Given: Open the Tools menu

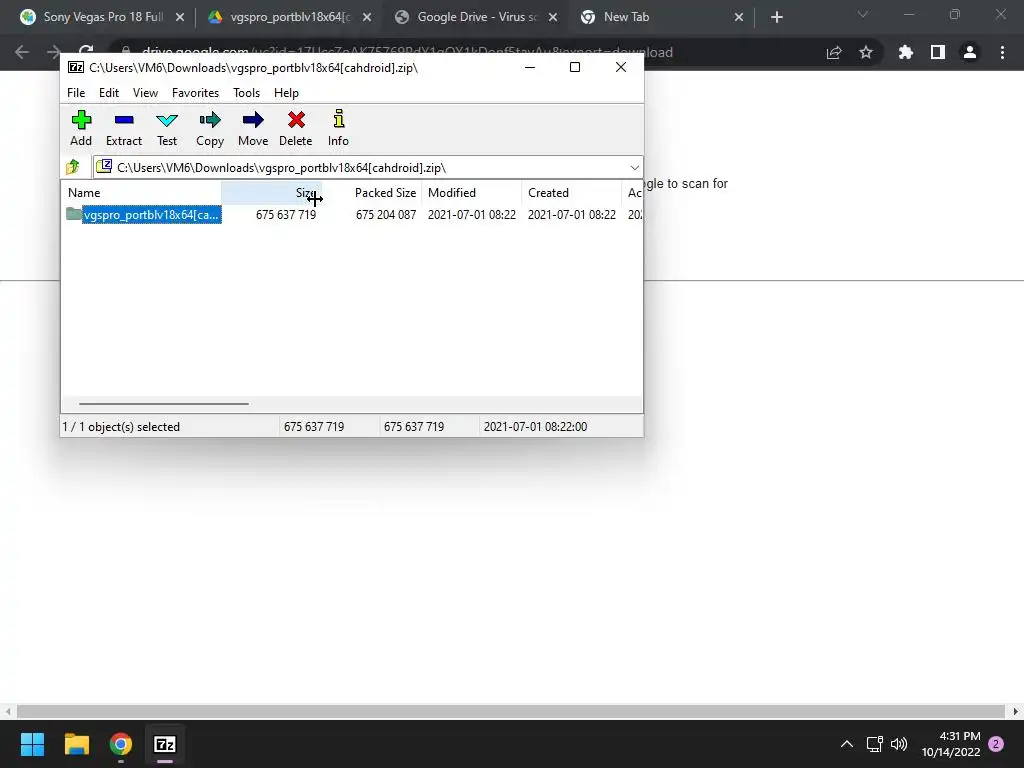Looking at the screenshot, I should pos(246,93).
